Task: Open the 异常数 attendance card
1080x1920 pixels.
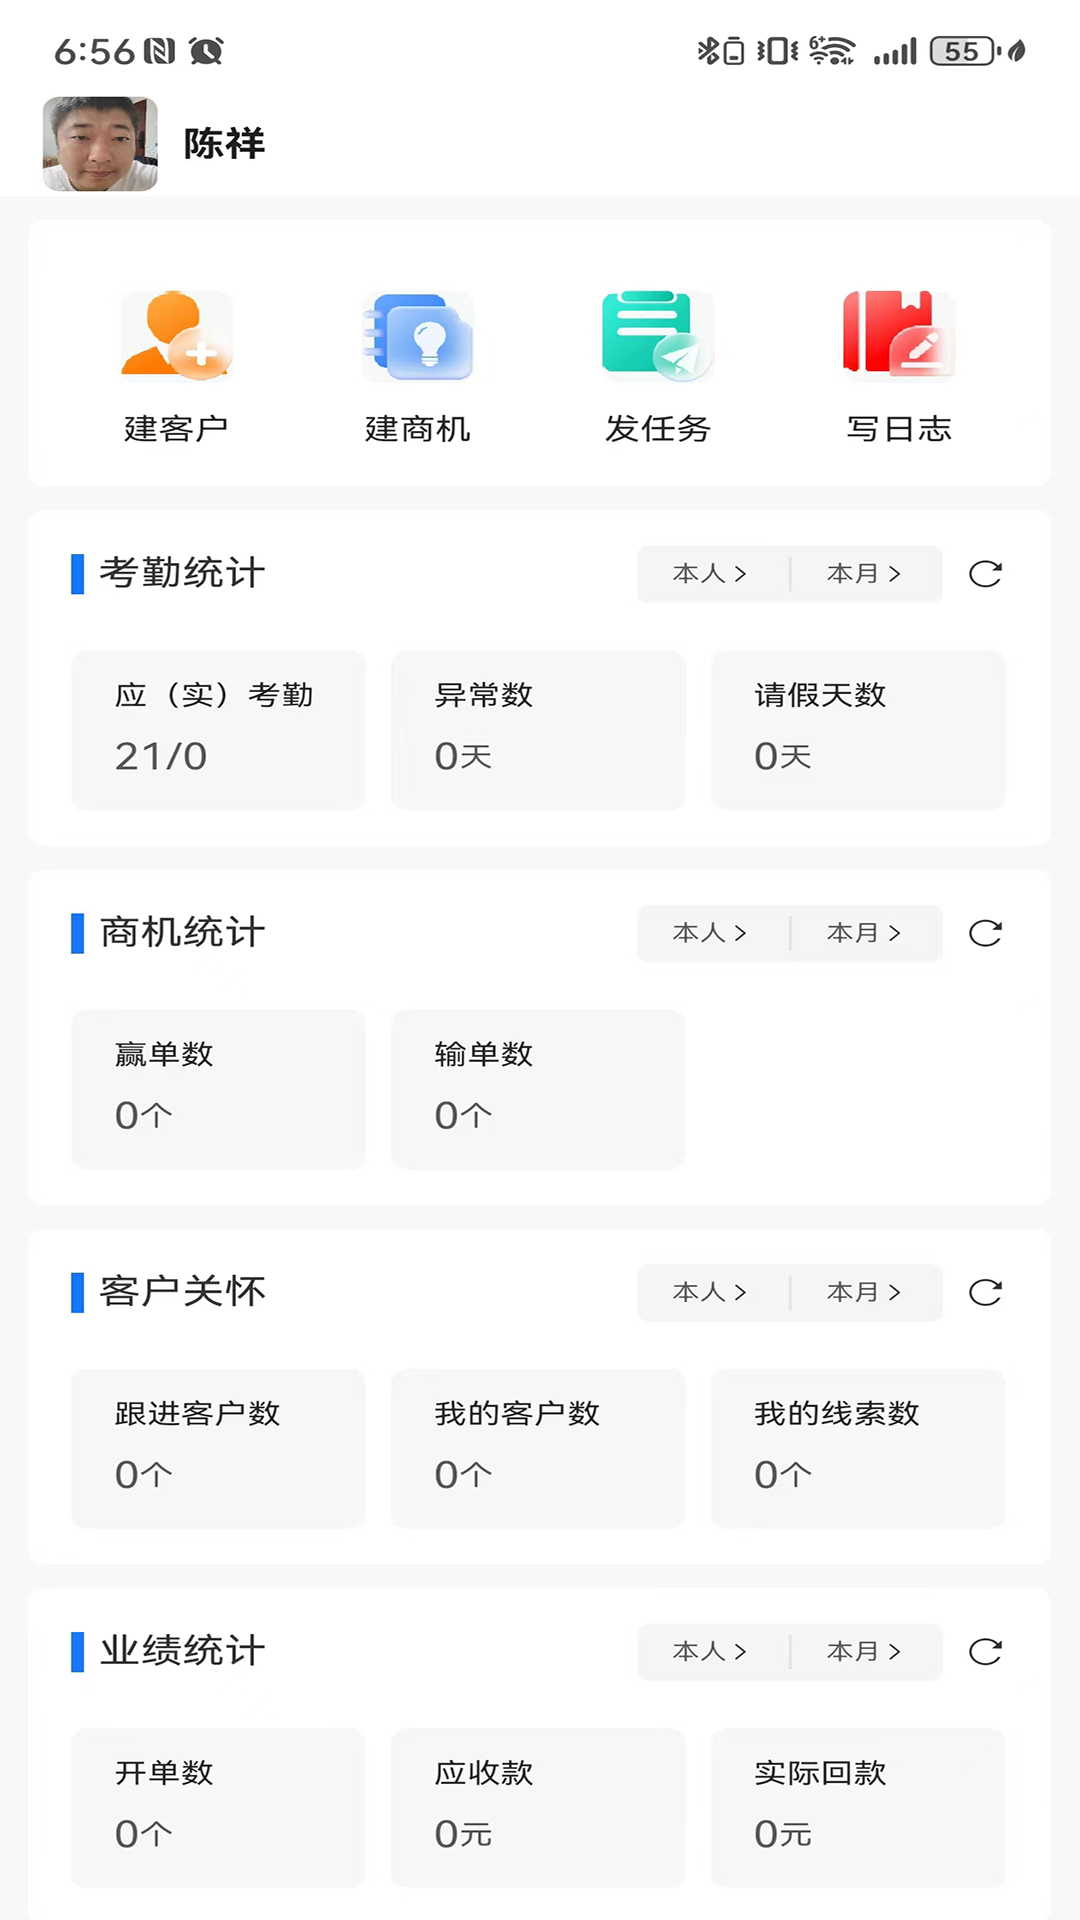Action: (538, 730)
